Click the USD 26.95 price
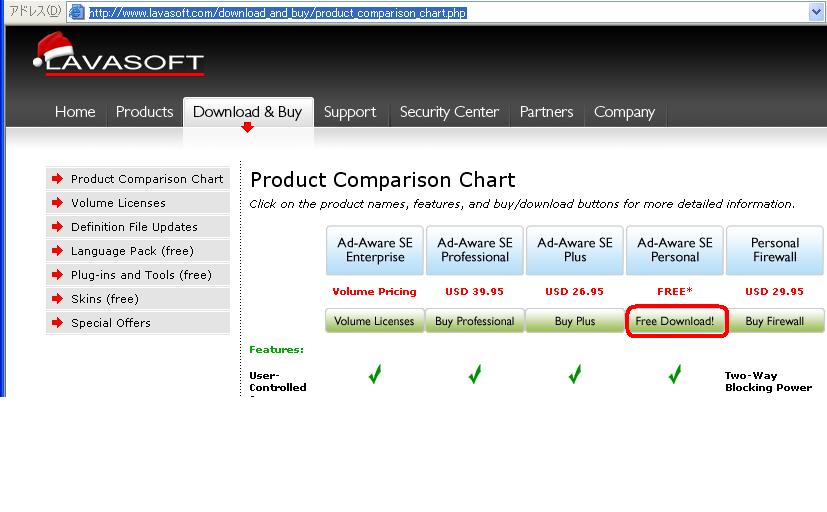827x512 pixels. 574,291
